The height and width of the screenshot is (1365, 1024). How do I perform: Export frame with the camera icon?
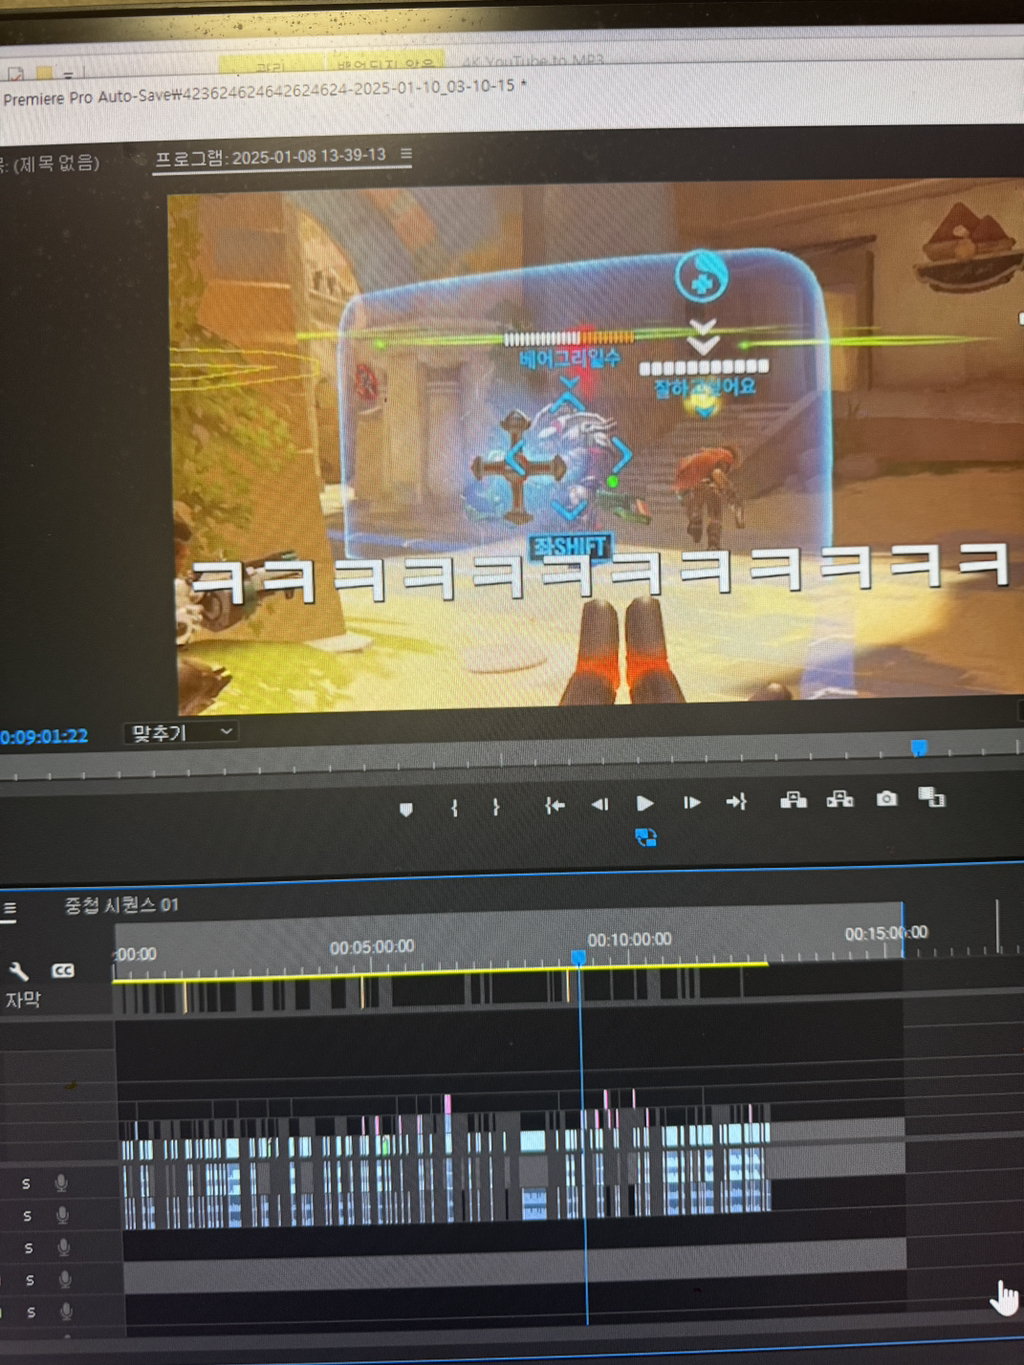coord(886,798)
